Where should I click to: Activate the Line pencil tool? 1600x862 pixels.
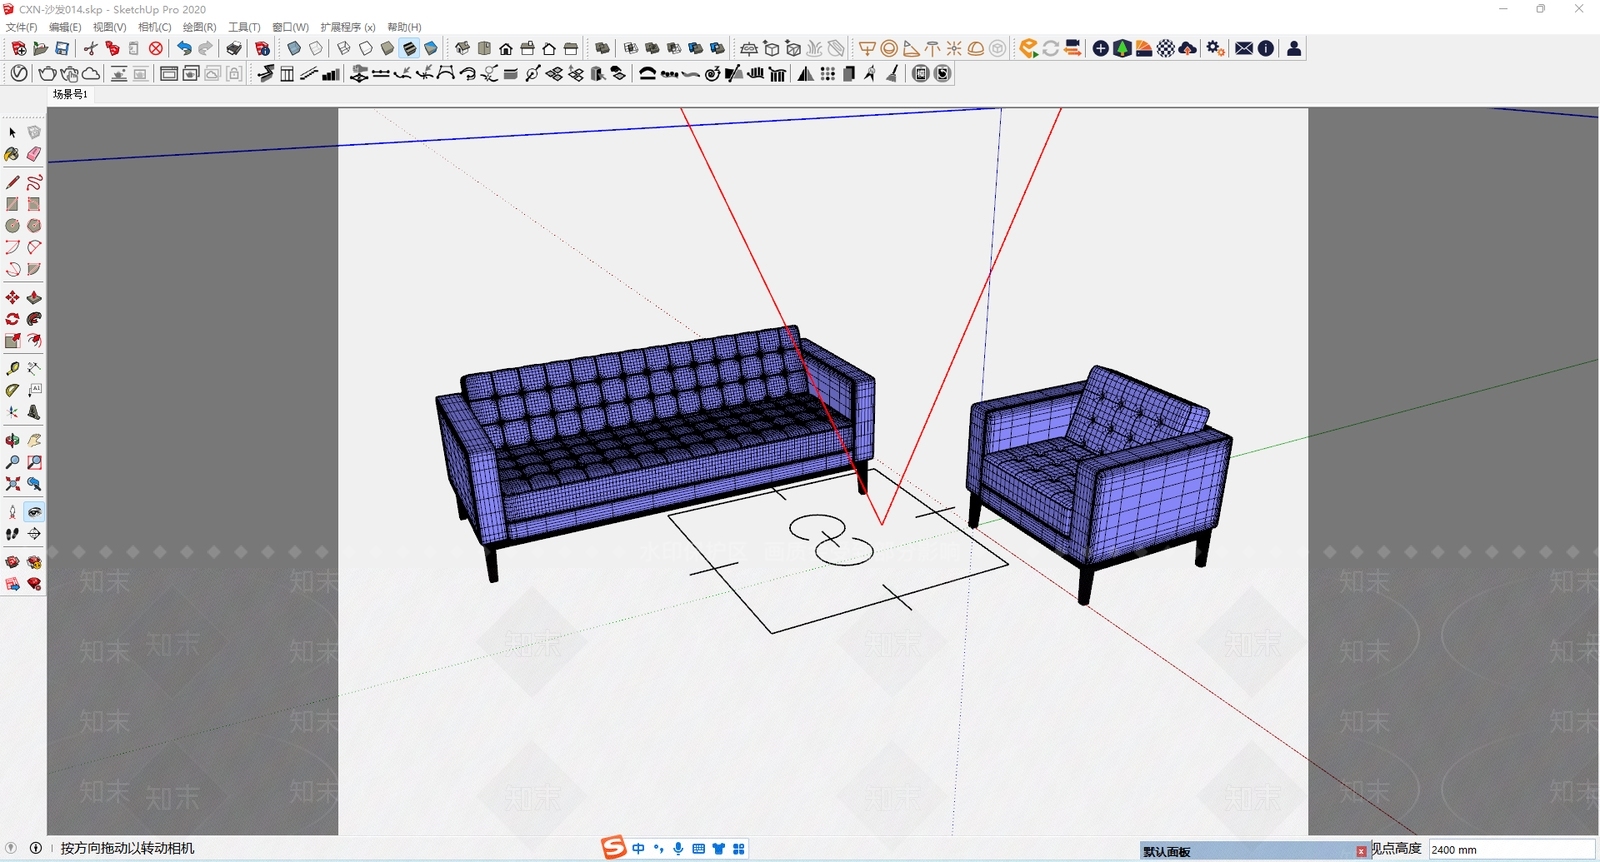(12, 182)
